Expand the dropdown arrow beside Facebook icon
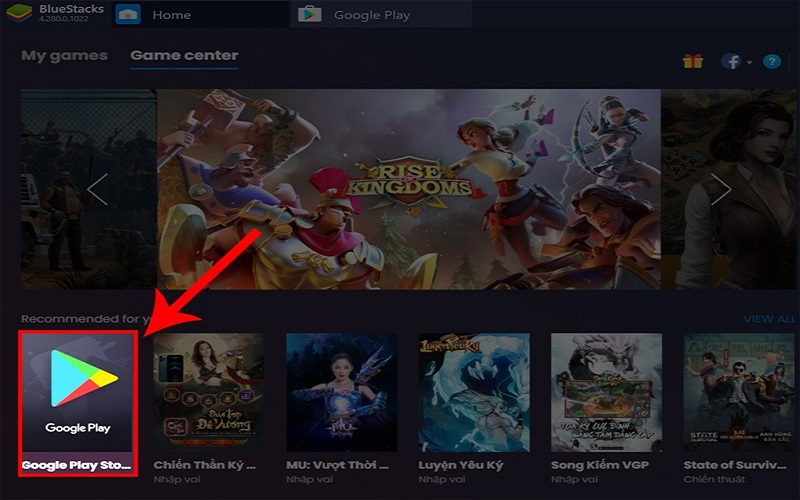The width and height of the screenshot is (800, 500). (x=749, y=62)
